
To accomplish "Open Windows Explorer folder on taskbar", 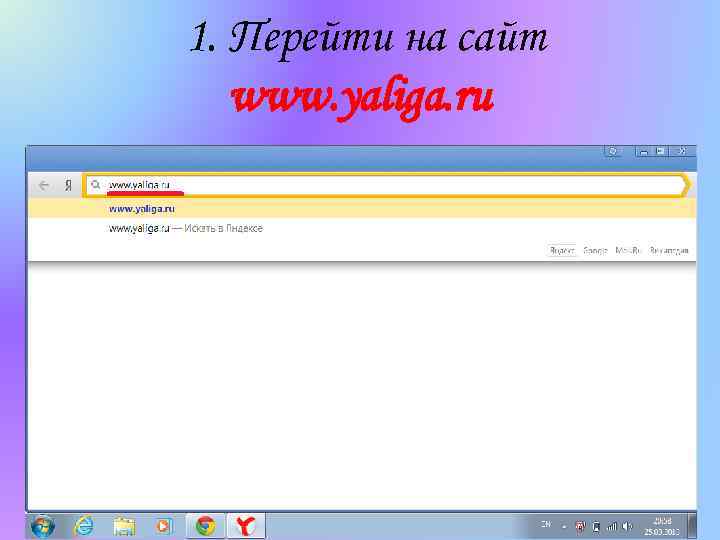I will [124, 526].
